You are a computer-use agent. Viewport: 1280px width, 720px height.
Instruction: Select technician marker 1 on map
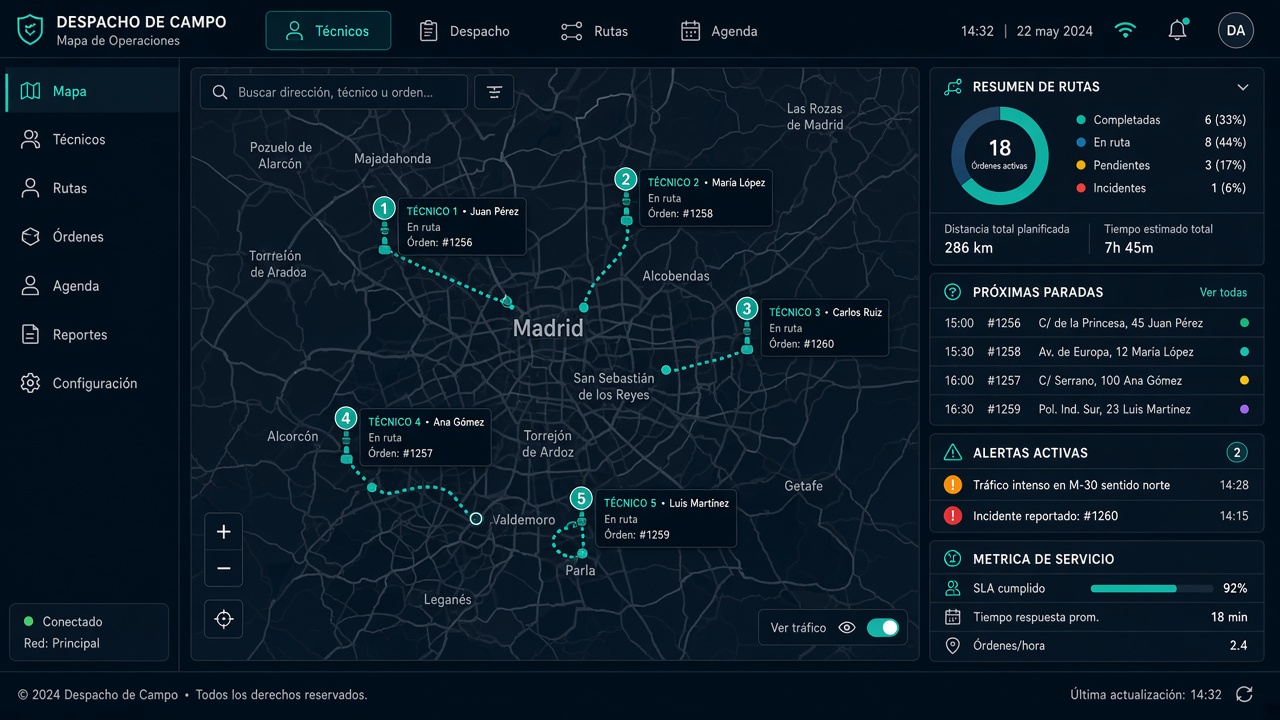coord(384,208)
